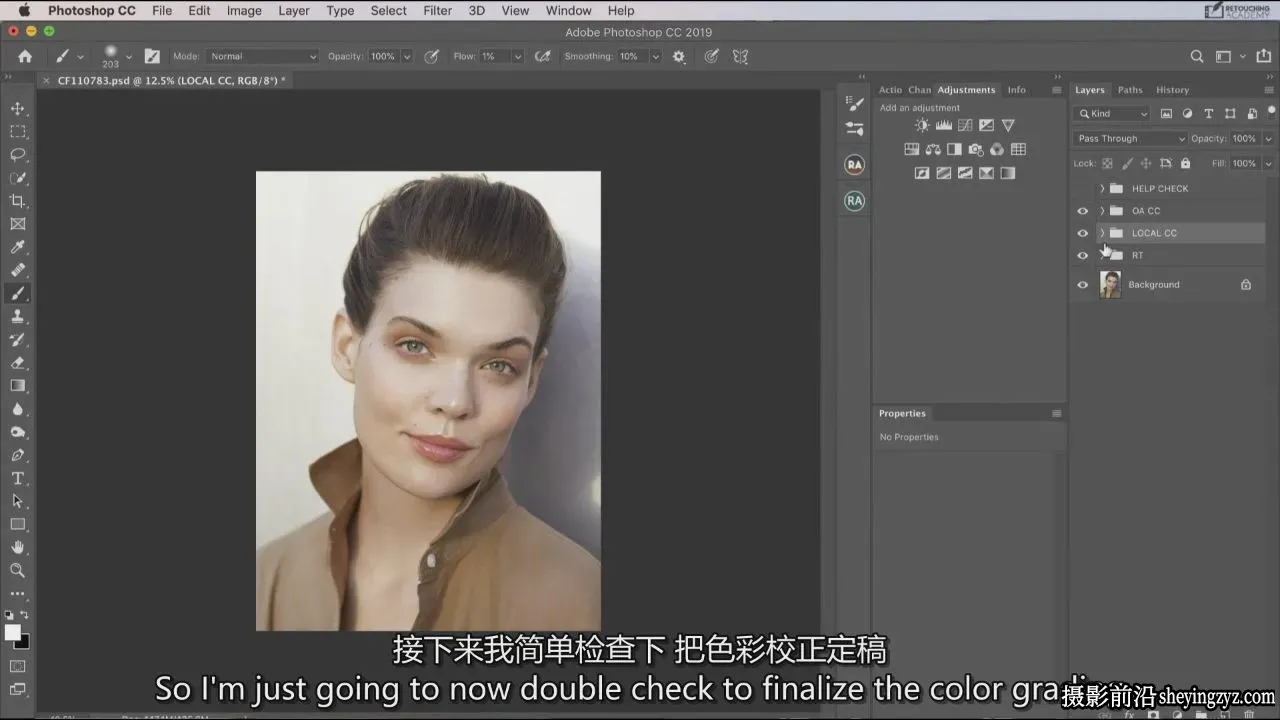This screenshot has height=720, width=1280.
Task: Hide the Background layer
Action: pyautogui.click(x=1082, y=285)
